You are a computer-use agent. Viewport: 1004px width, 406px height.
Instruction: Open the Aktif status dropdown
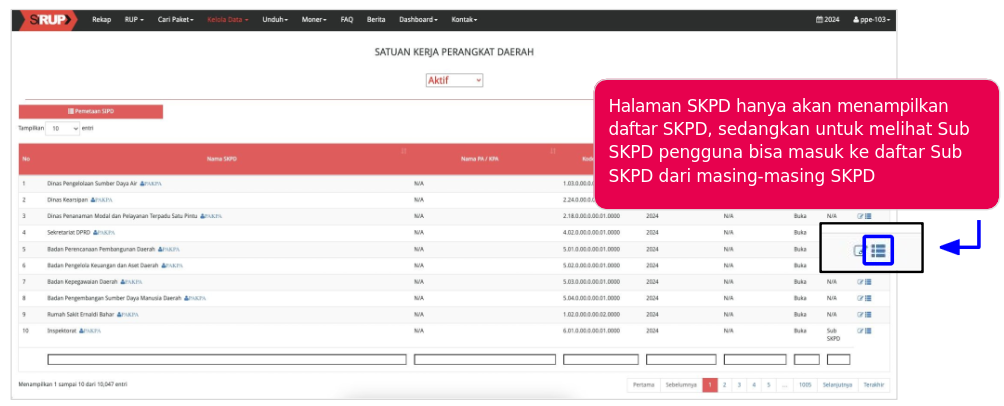pos(454,80)
